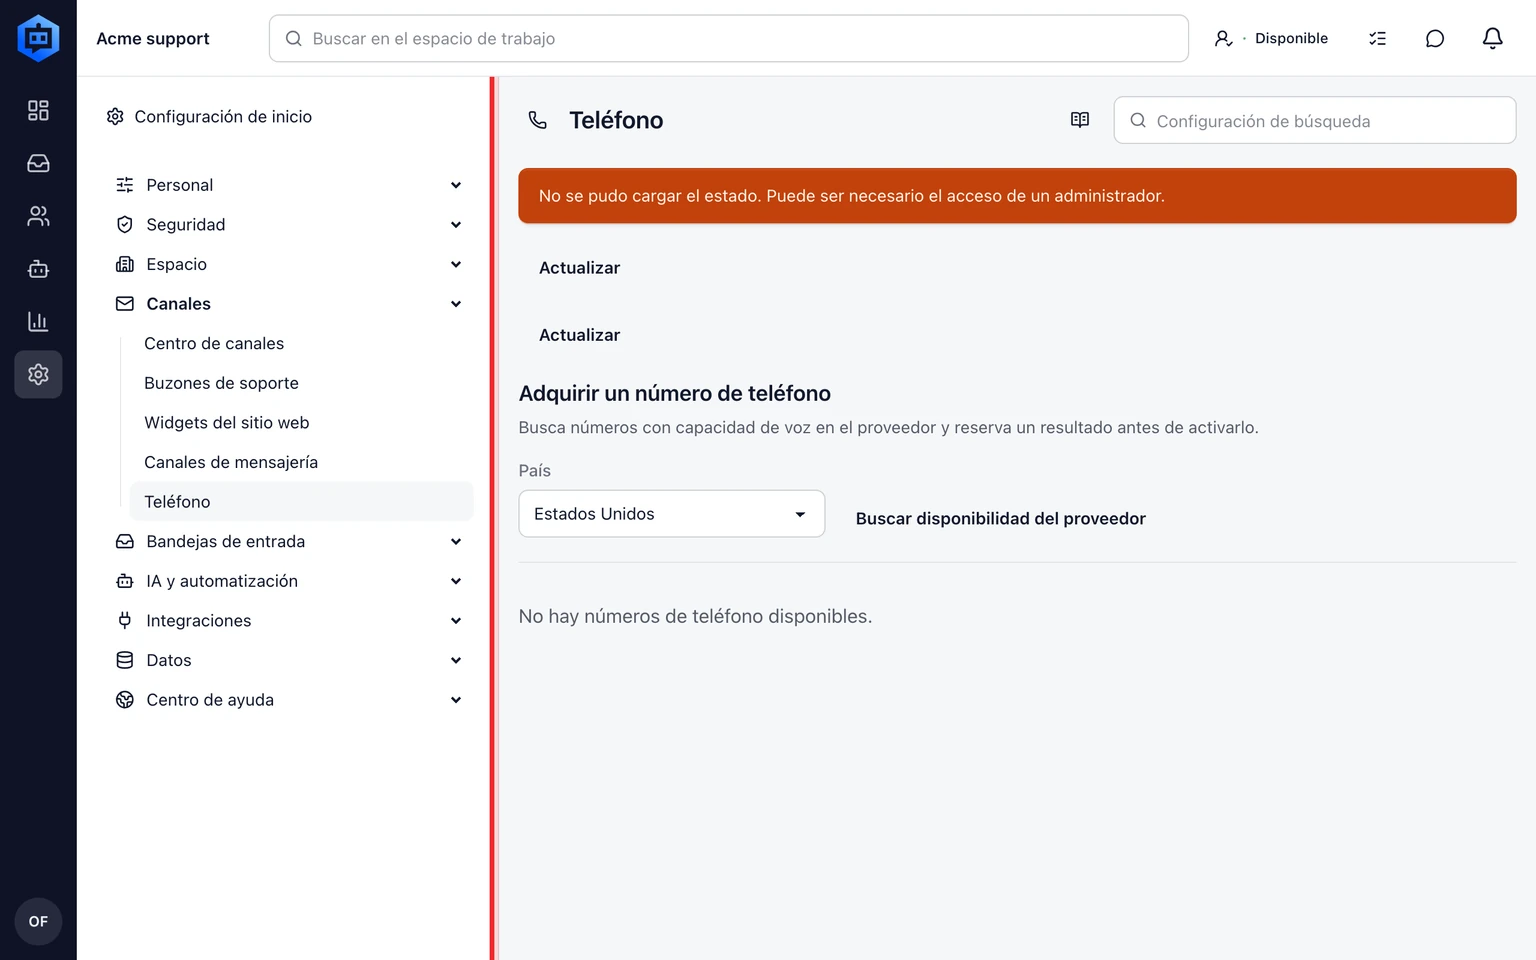Expand the Seguridad section chevron

[456, 225]
